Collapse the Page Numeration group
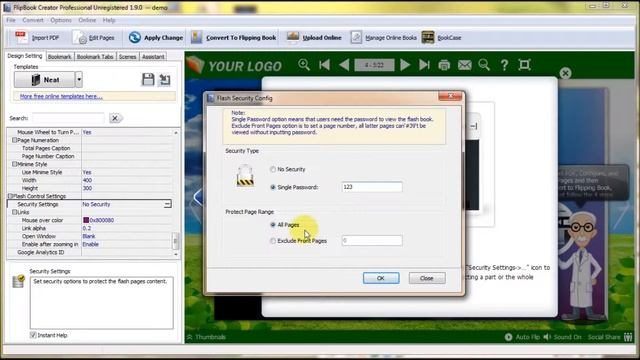 pyautogui.click(x=14, y=140)
